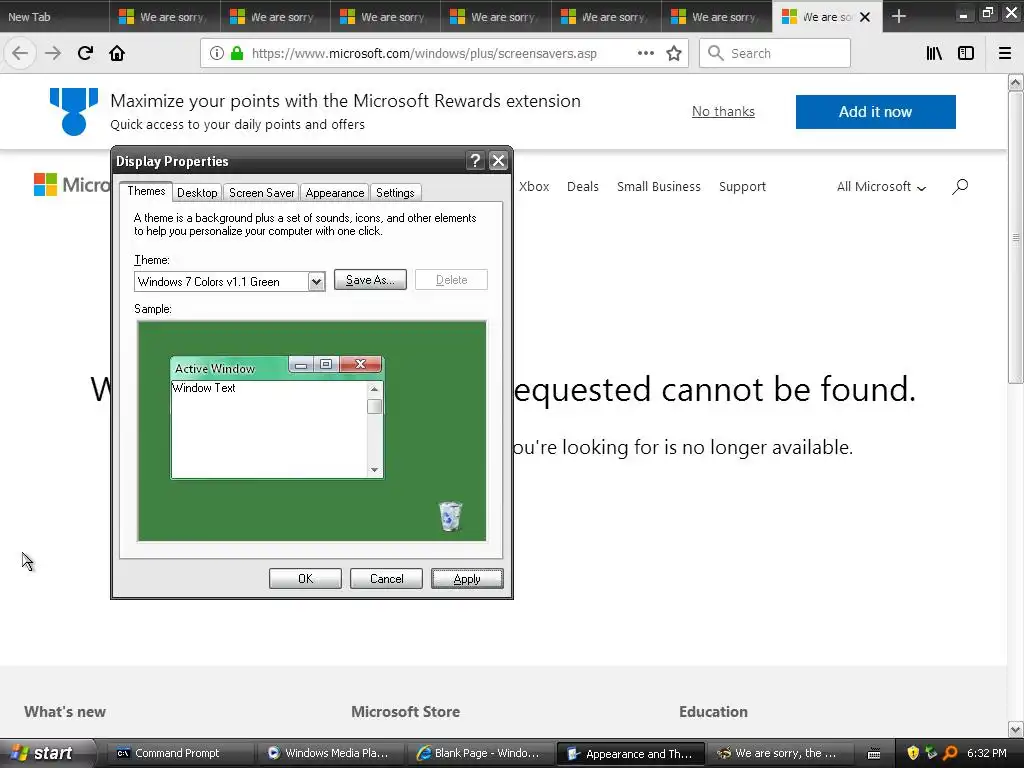This screenshot has height=768, width=1024.
Task: Click the network tray icon beside shield
Action: pos(931,753)
